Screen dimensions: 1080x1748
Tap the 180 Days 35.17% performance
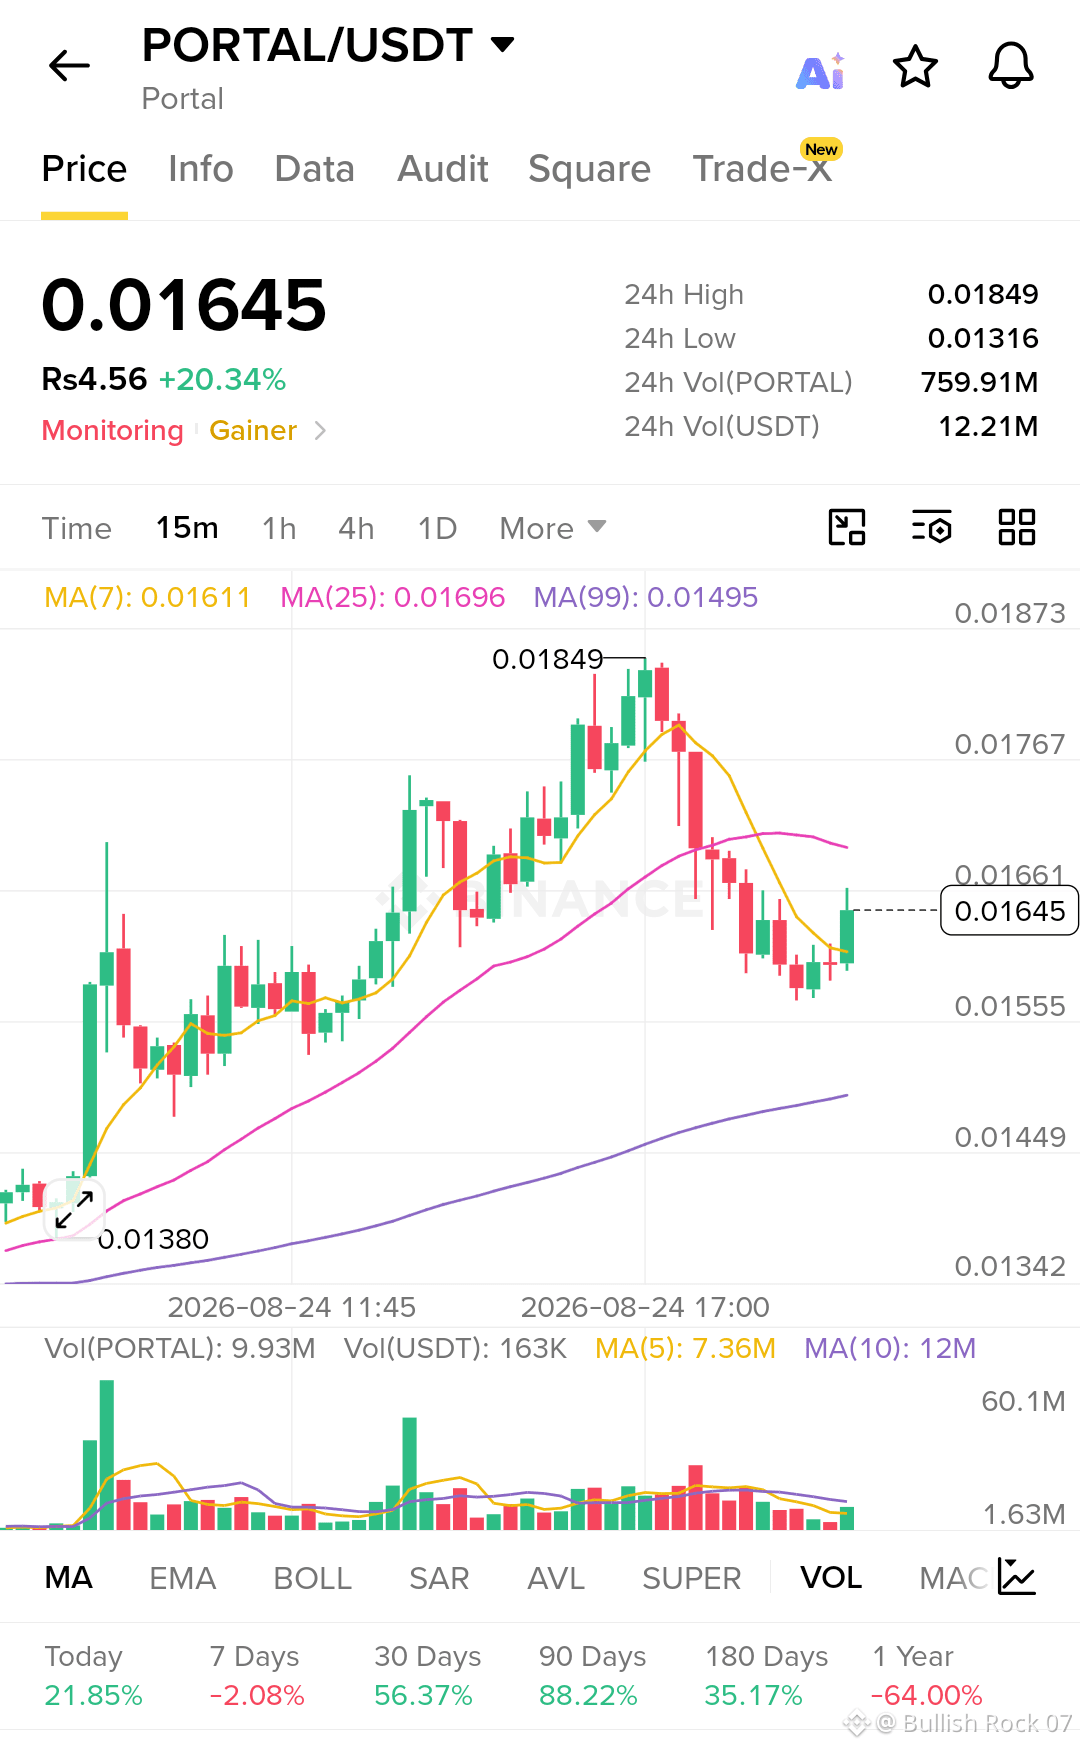click(x=766, y=1675)
